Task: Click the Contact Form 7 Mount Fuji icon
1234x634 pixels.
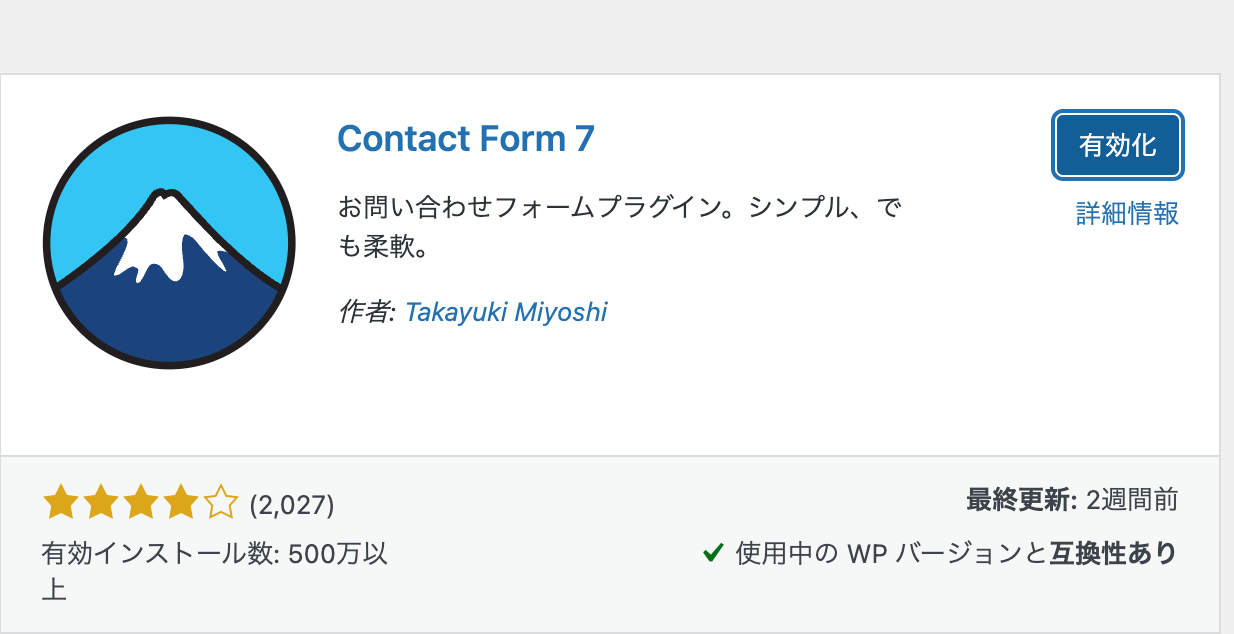Action: click(x=170, y=243)
